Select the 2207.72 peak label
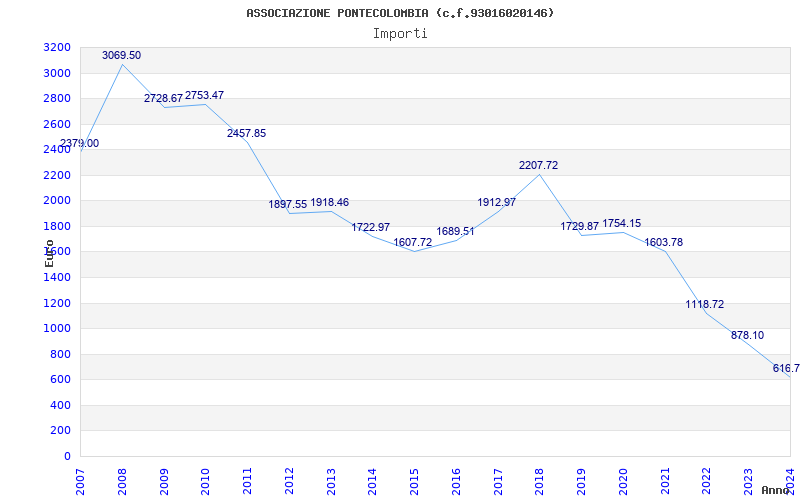800x500 pixels. (x=538, y=165)
